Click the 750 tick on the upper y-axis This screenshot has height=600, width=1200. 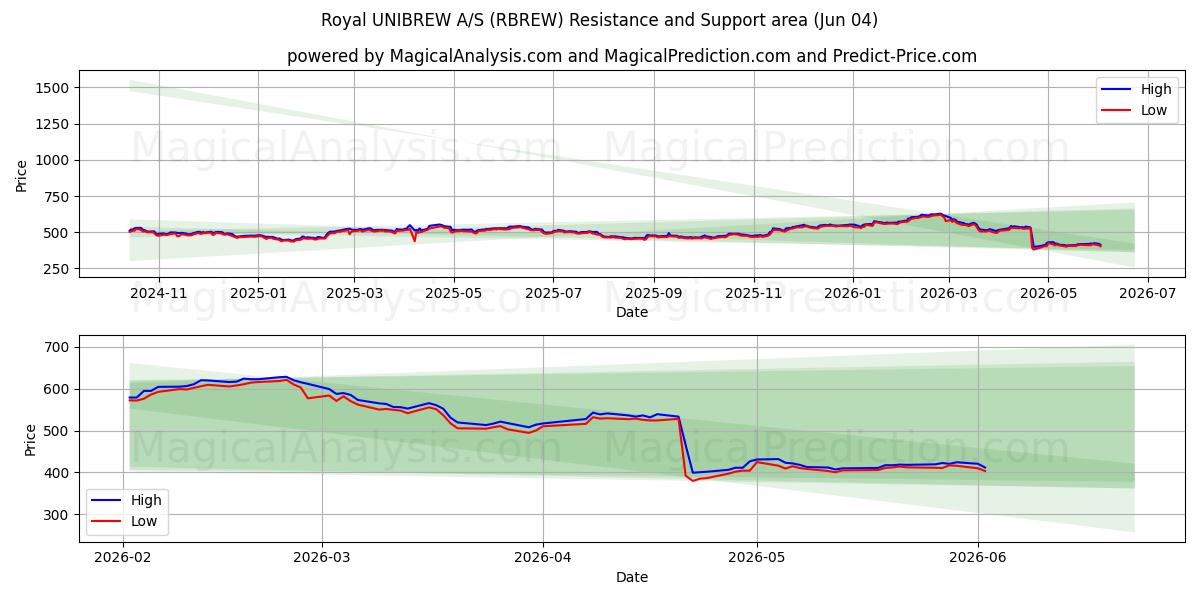coord(56,197)
